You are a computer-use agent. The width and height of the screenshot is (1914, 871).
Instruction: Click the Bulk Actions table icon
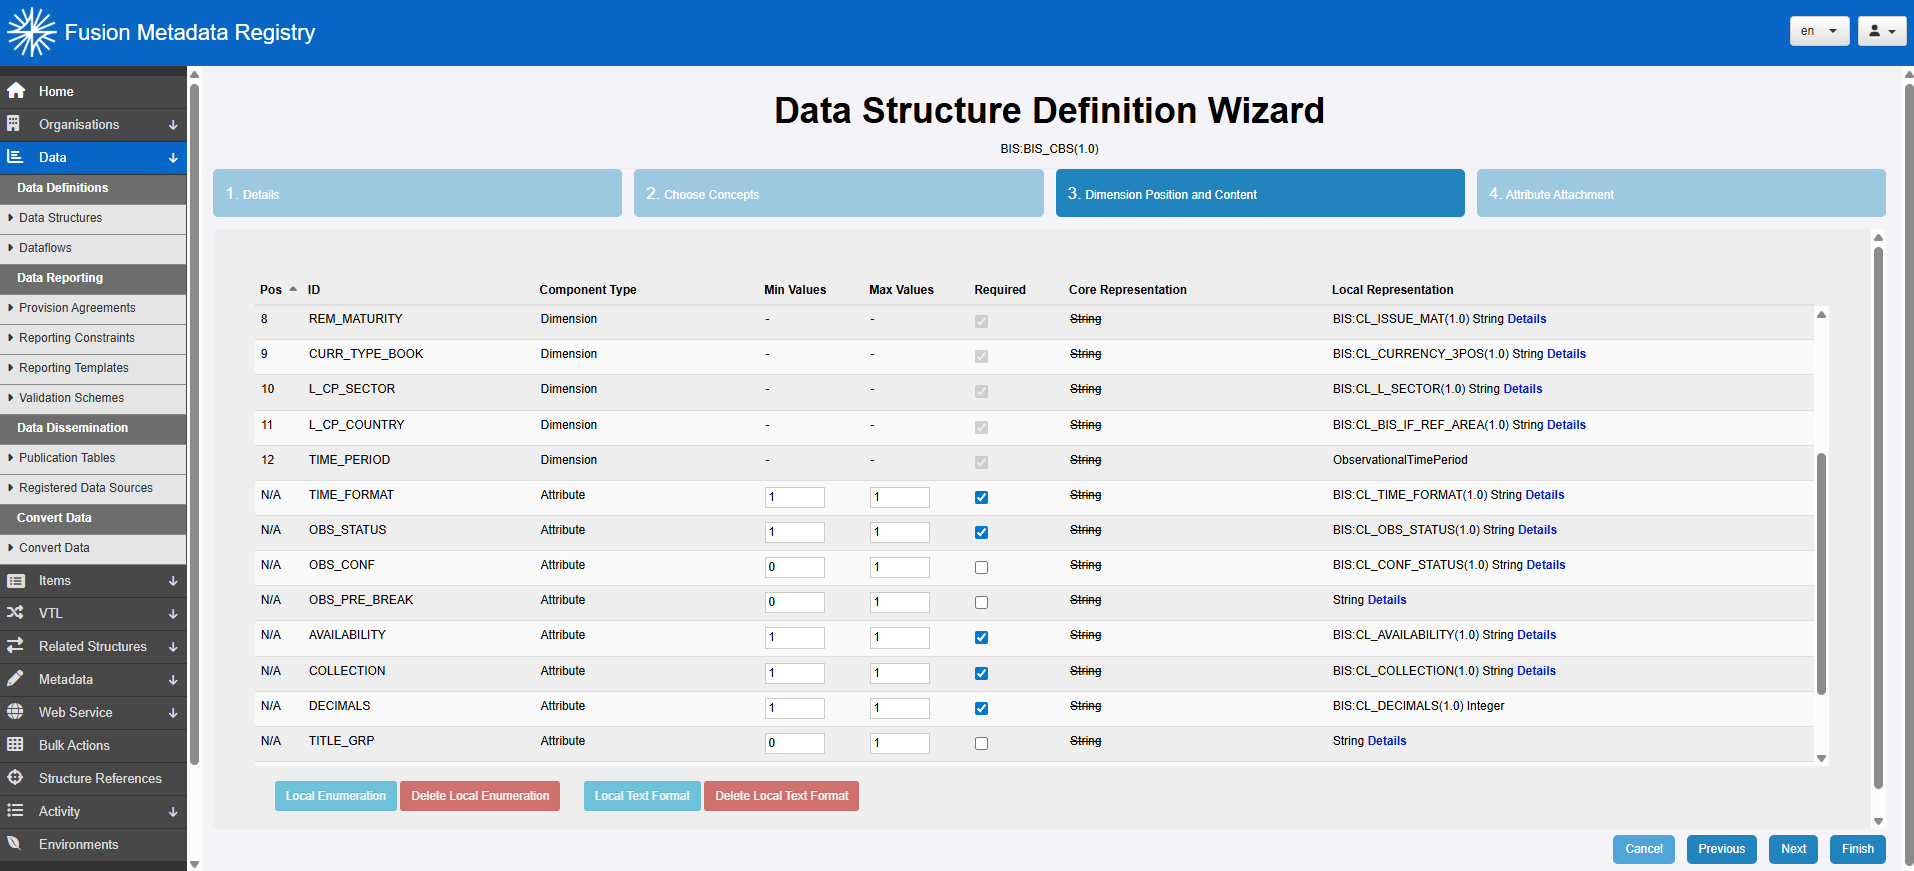click(x=15, y=745)
